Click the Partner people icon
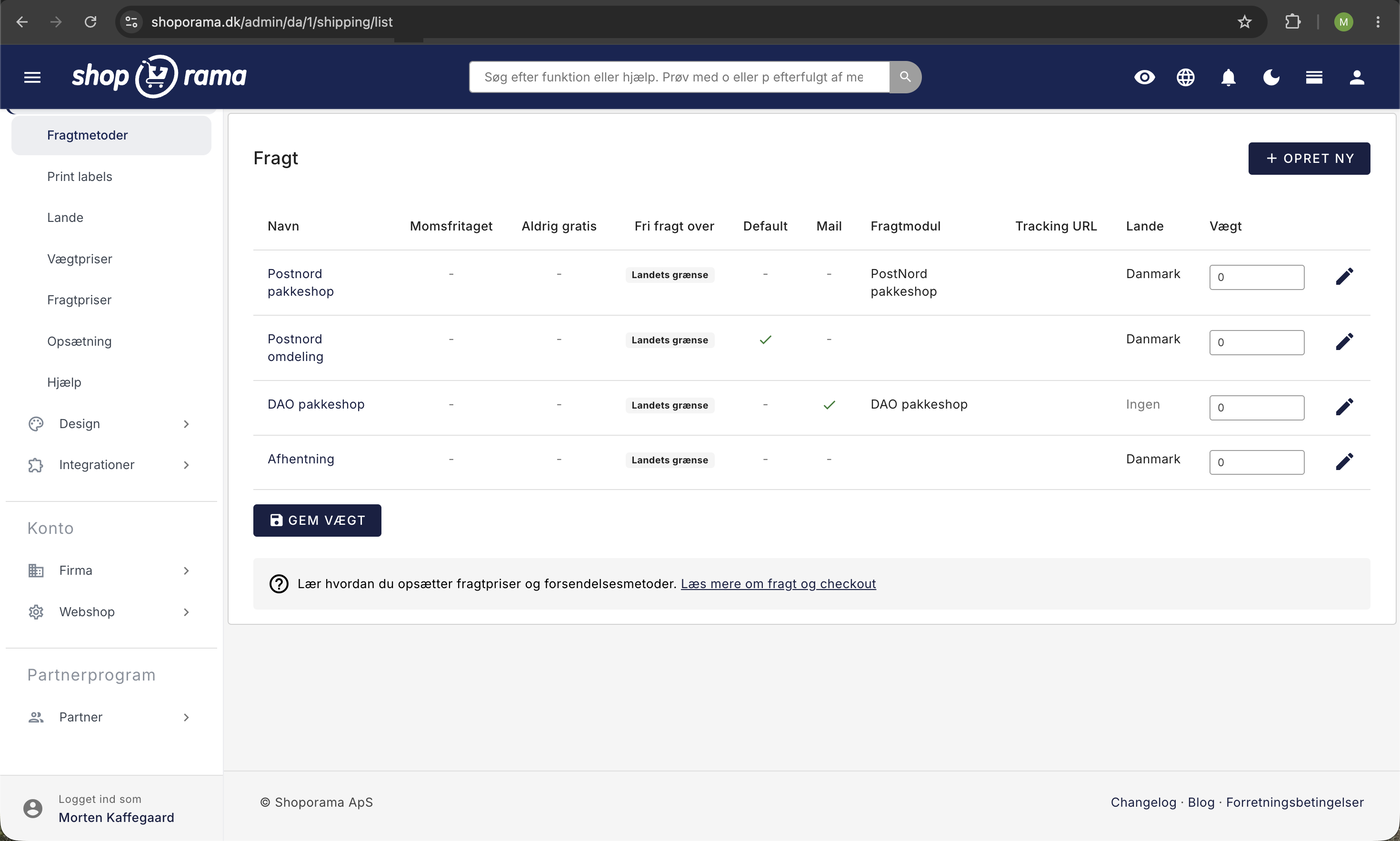The height and width of the screenshot is (841, 1400). pos(36,717)
